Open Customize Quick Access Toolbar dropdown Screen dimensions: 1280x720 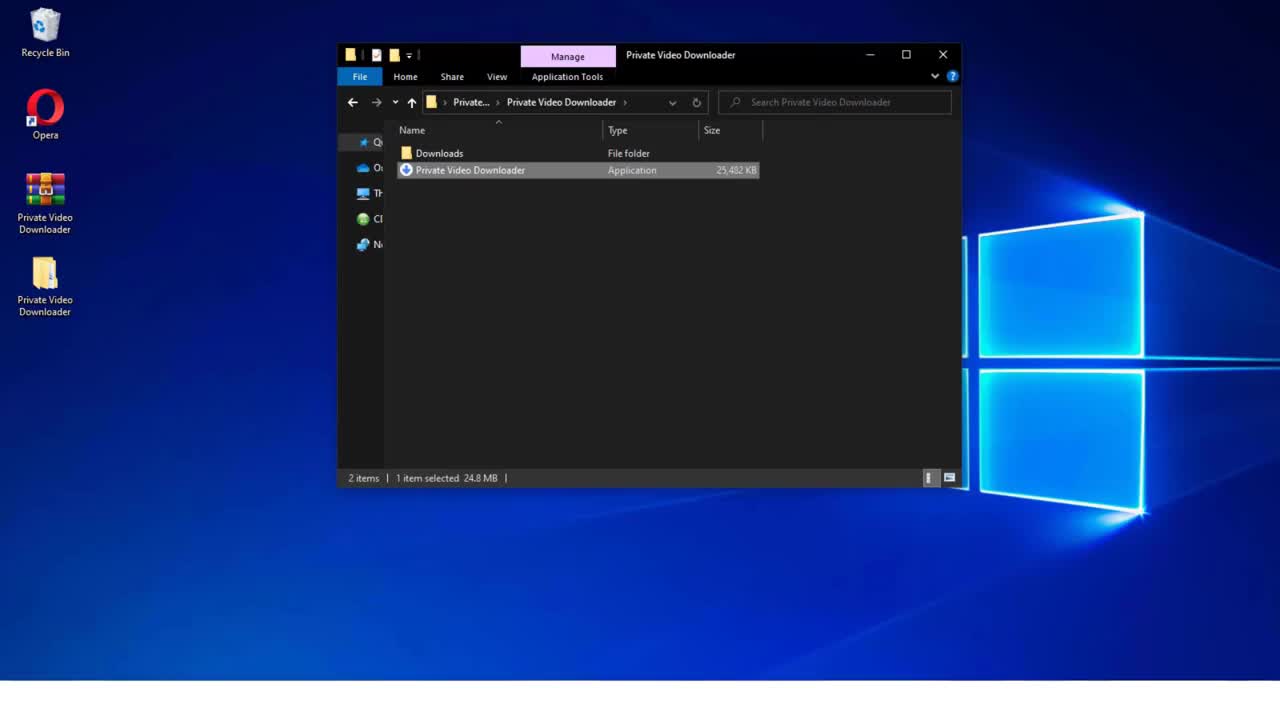coord(409,55)
